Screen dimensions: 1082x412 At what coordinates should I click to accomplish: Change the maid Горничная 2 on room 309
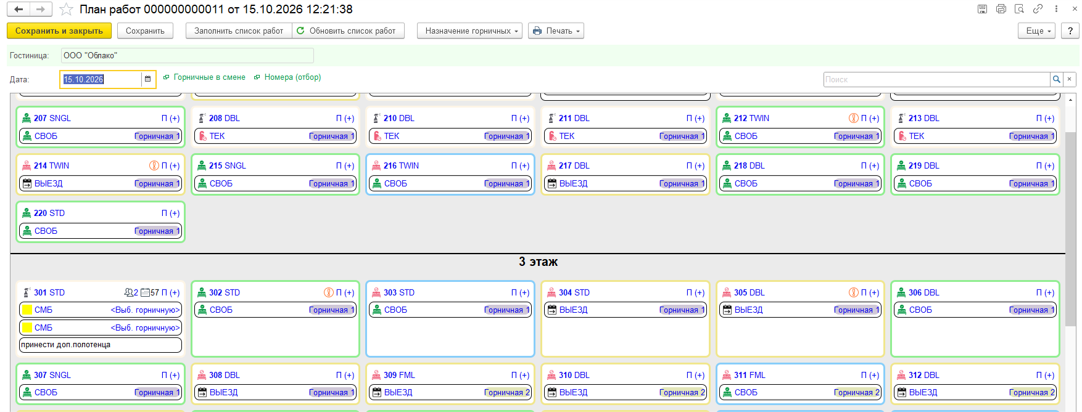506,393
